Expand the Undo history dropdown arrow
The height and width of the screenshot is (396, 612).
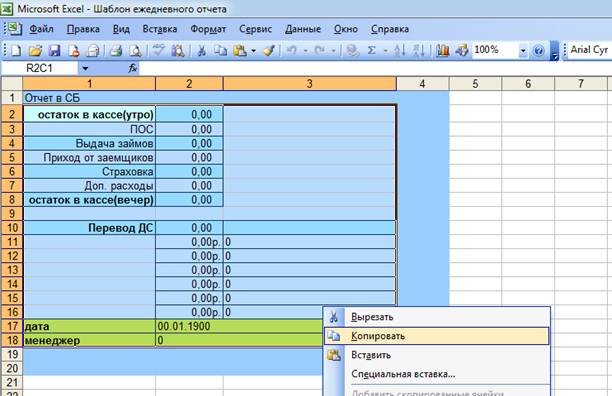tap(306, 51)
